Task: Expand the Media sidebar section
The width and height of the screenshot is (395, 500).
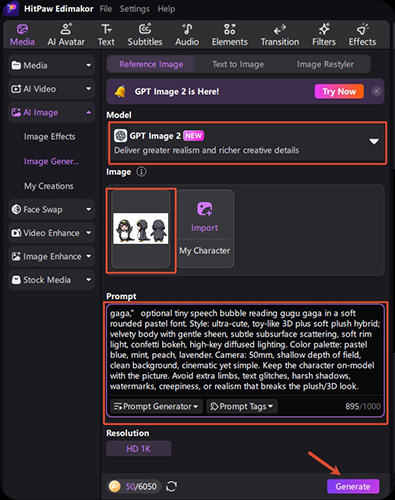Action: click(x=52, y=65)
